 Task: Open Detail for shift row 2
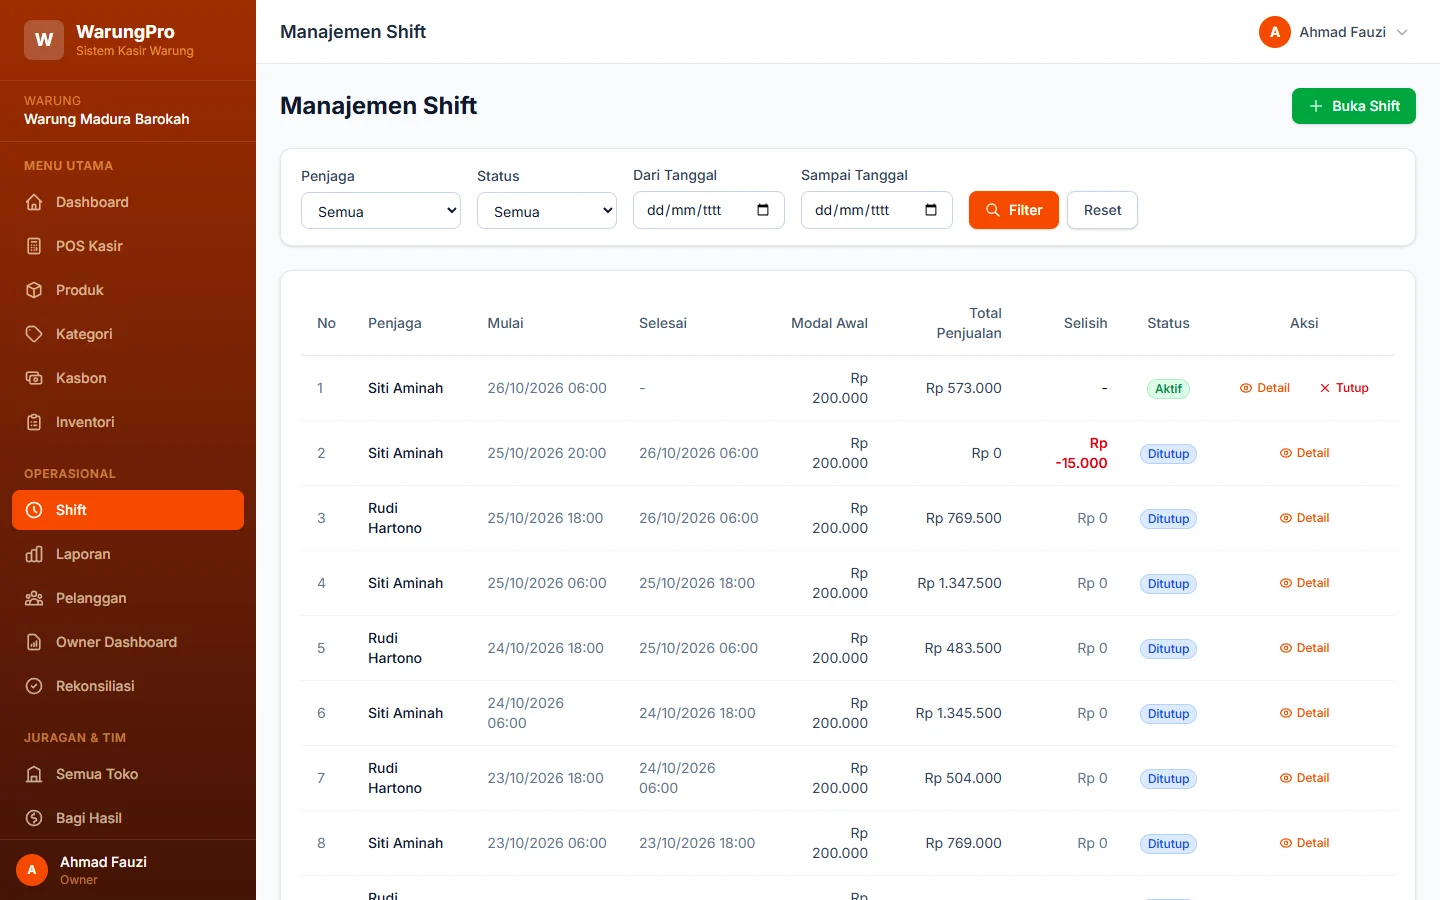click(1304, 453)
